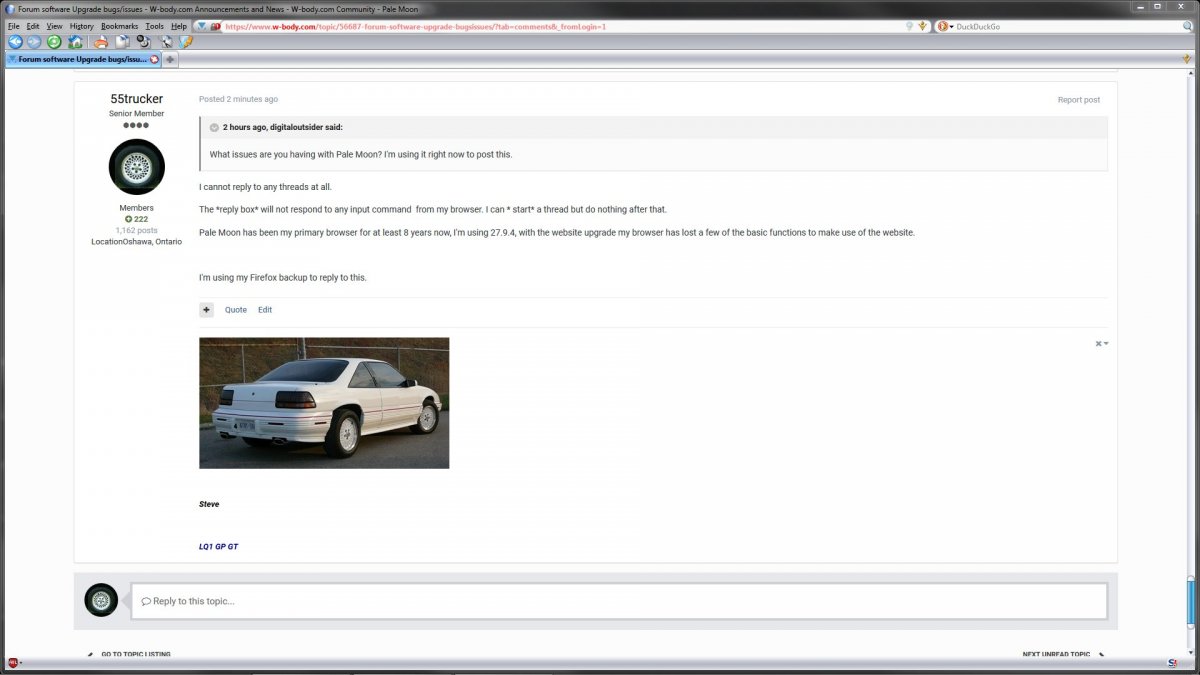Click the red ABP icon in status bar
The width and height of the screenshot is (1200, 675).
tap(13, 663)
